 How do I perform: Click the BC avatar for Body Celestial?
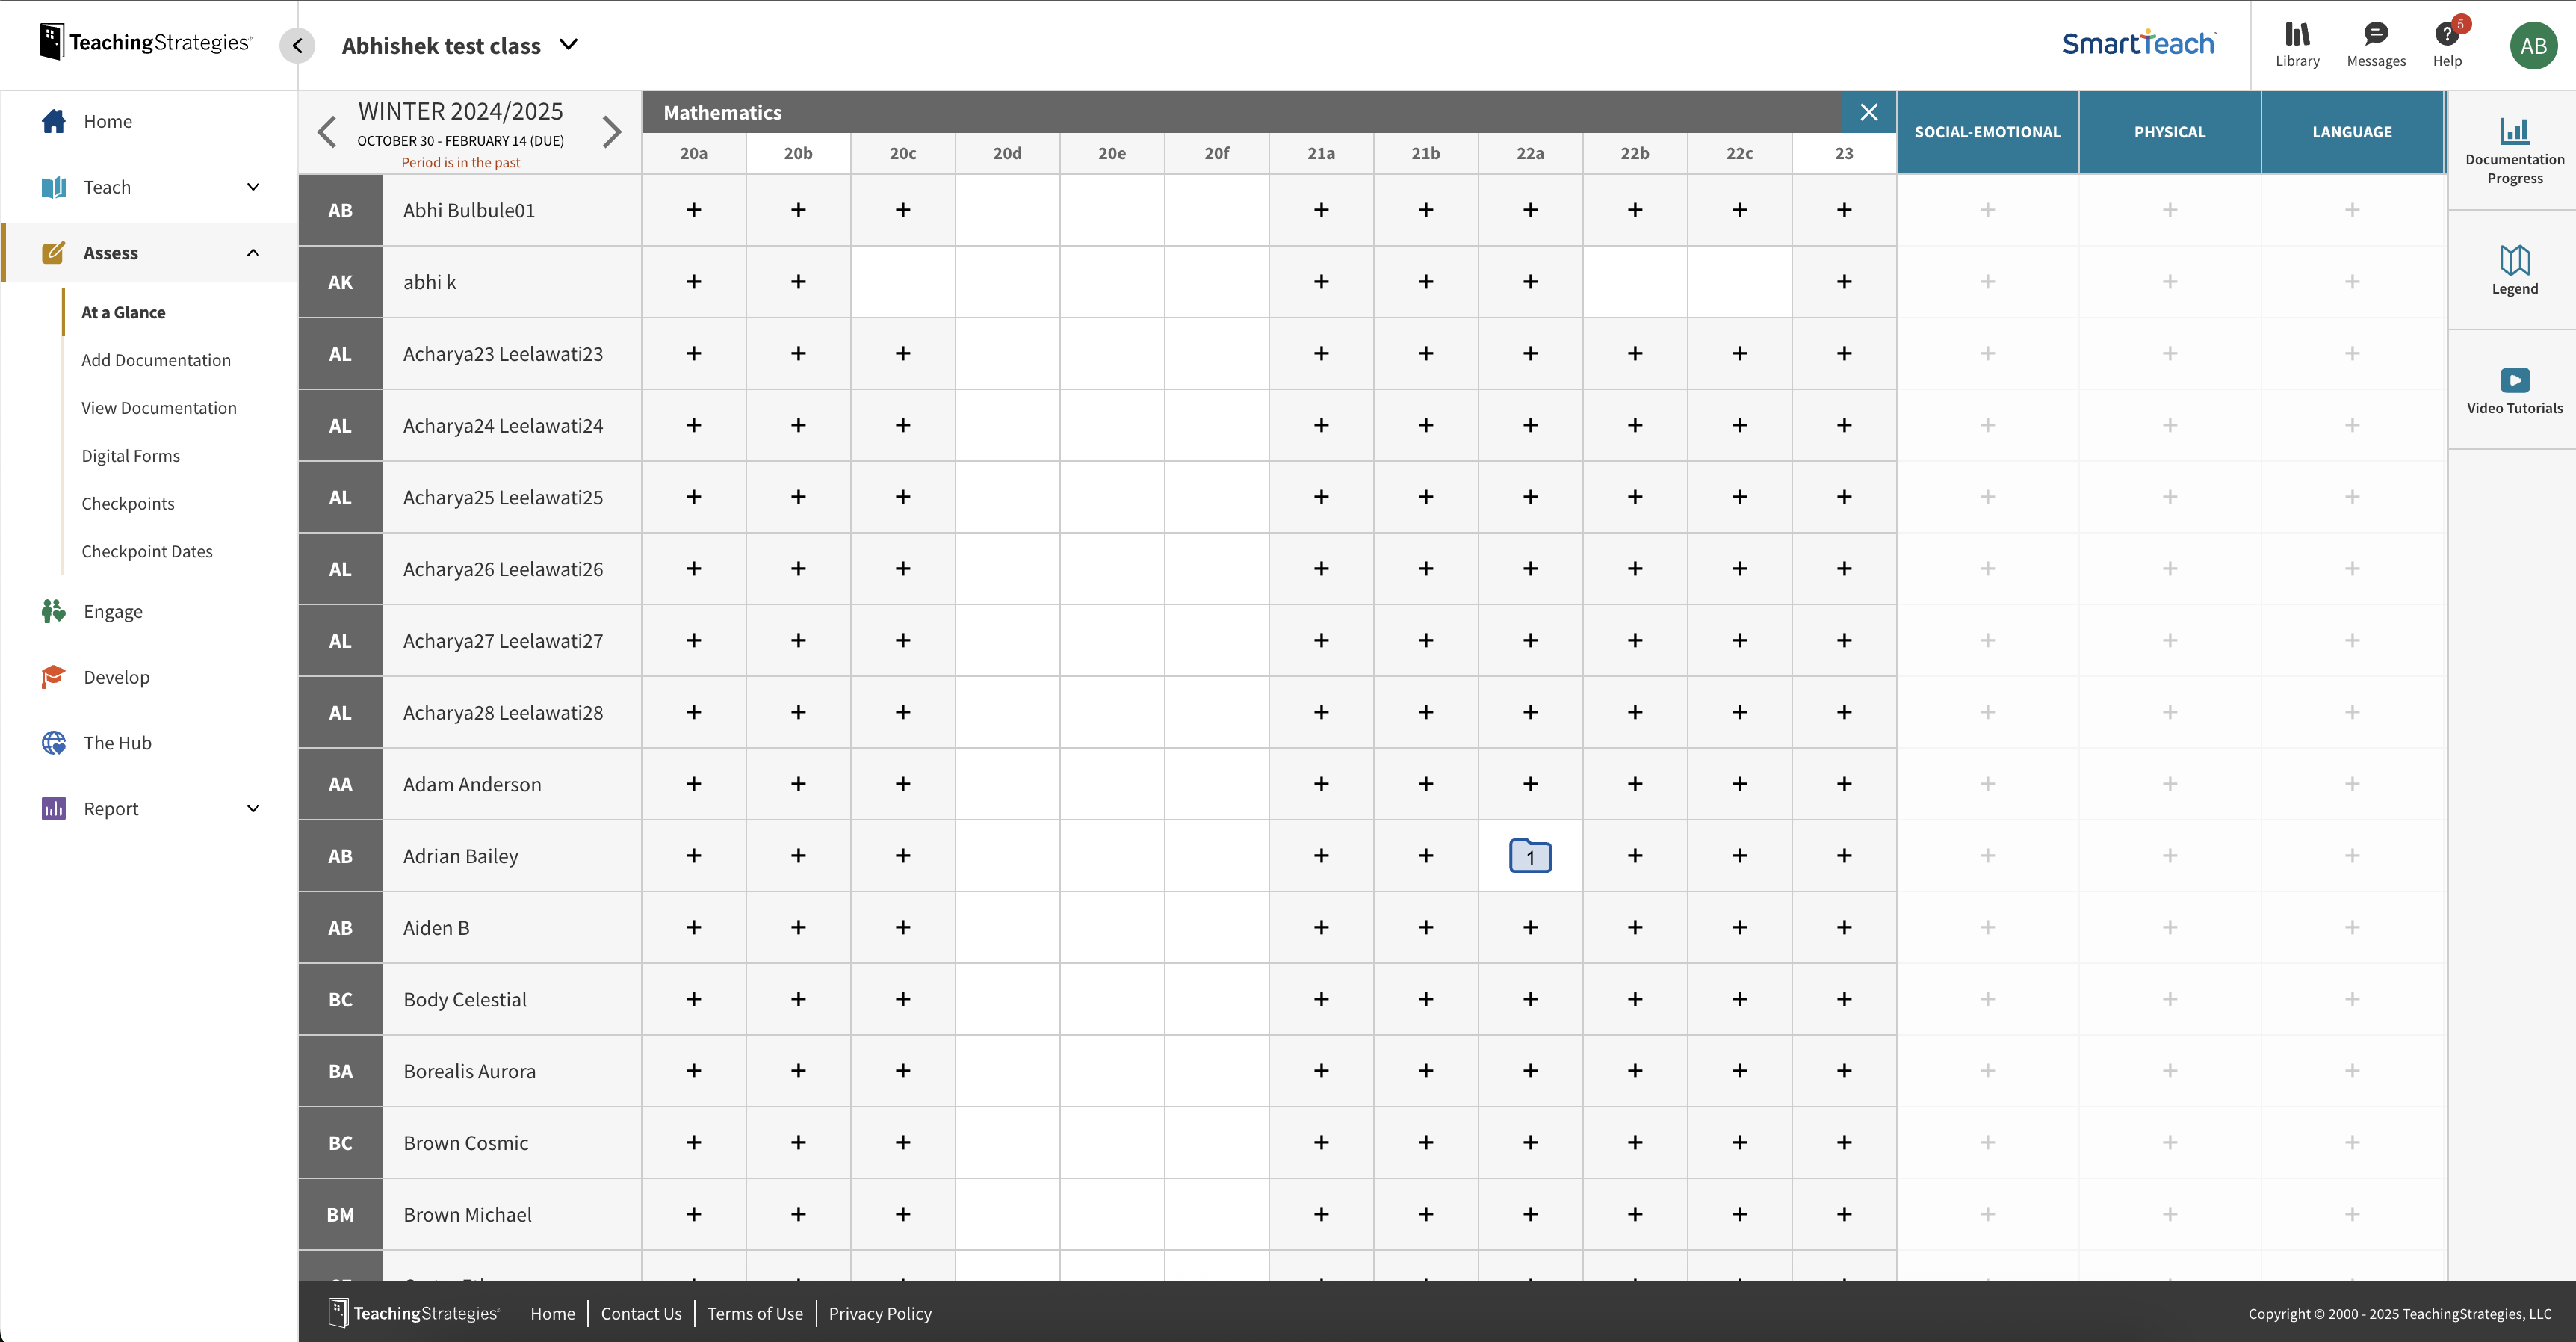click(x=340, y=999)
